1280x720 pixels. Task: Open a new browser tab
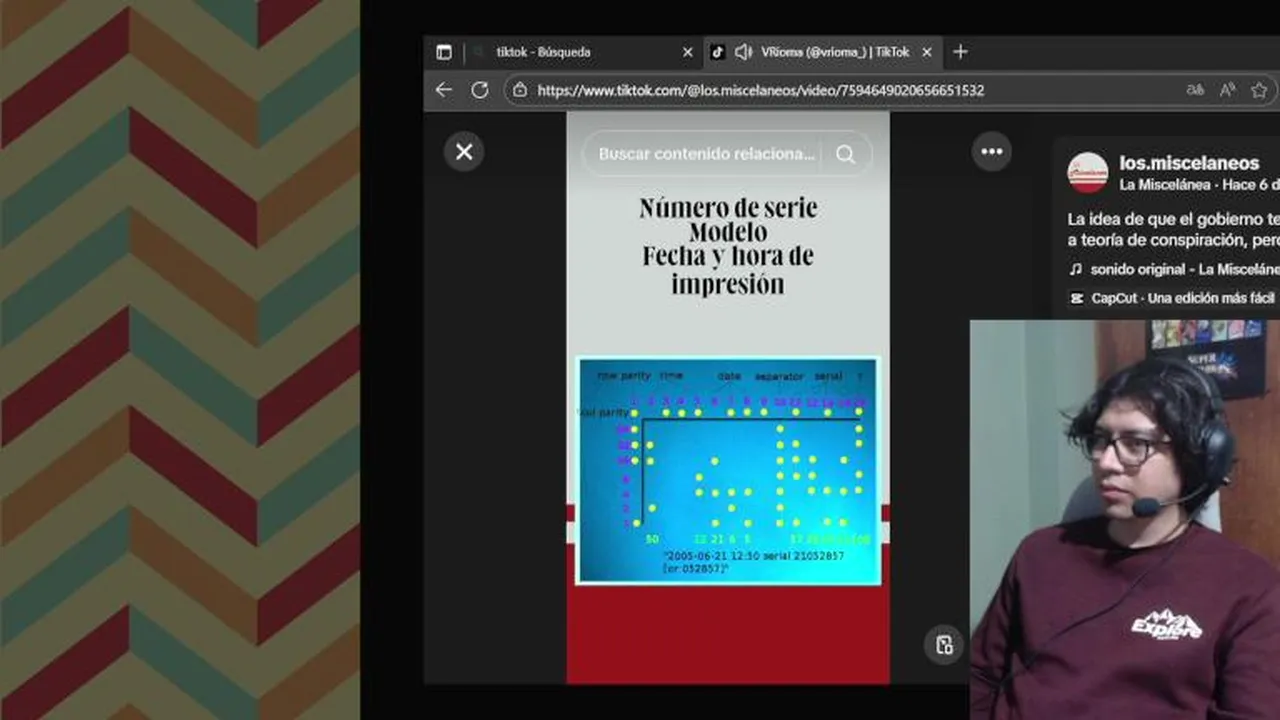960,52
